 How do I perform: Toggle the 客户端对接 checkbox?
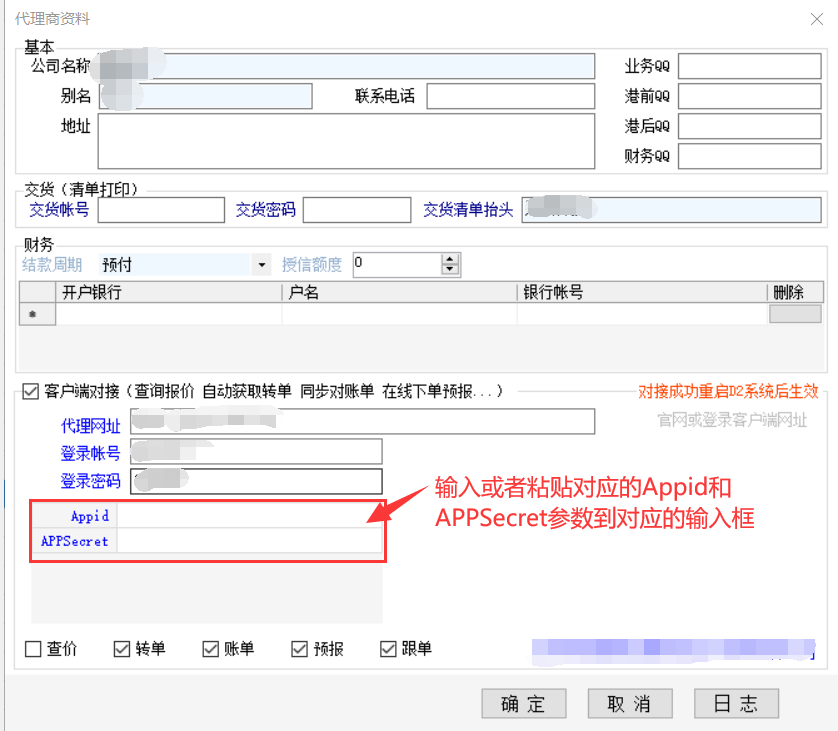[x=30, y=390]
